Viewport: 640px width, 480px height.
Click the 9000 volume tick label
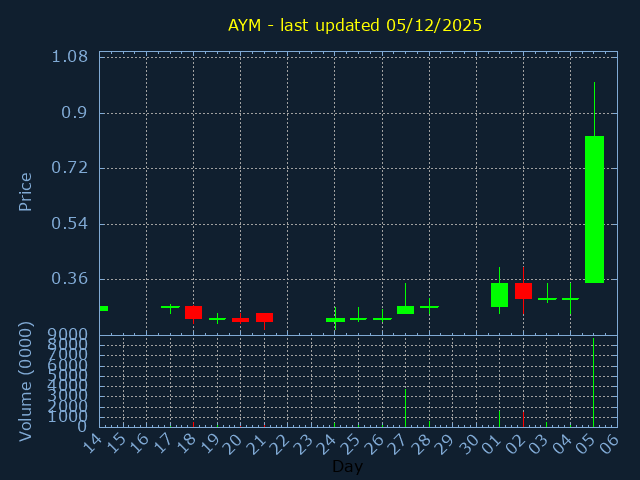[69, 335]
